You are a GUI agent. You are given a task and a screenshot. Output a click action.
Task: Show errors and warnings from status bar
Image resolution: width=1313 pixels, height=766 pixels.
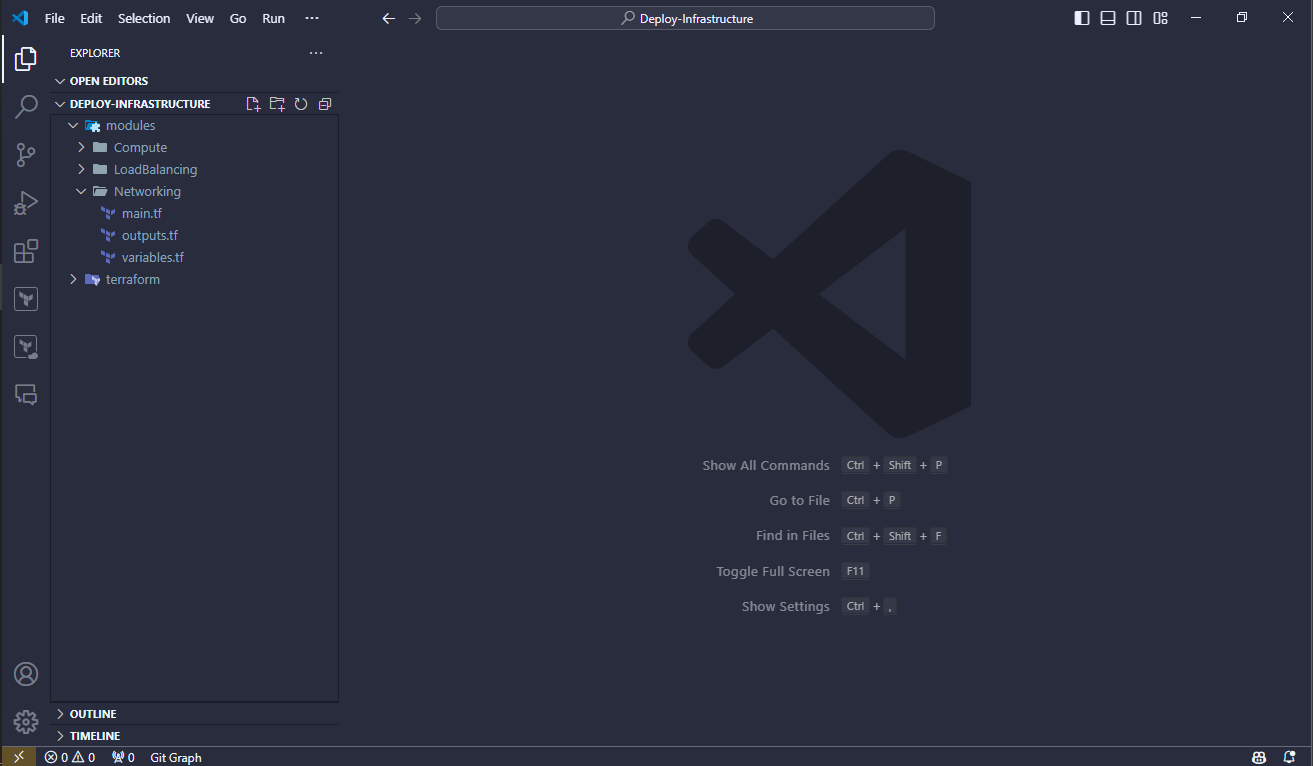(x=70, y=757)
